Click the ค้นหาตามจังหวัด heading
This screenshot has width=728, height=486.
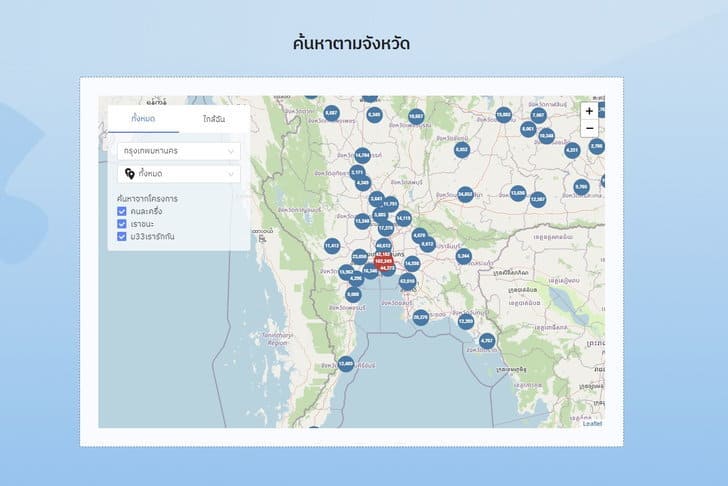(x=351, y=44)
